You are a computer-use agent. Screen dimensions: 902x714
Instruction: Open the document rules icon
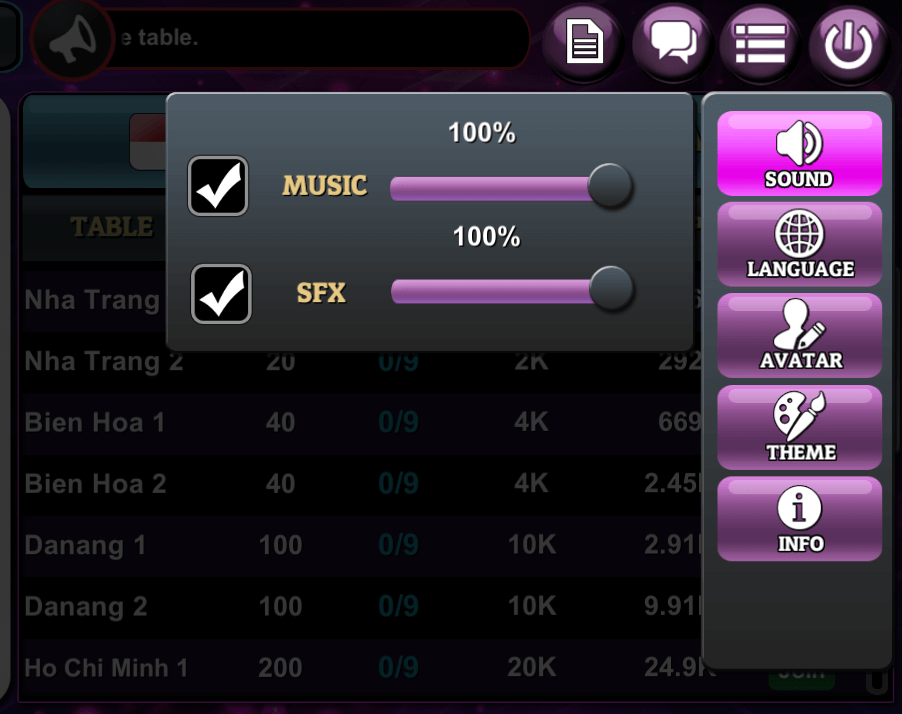(x=583, y=43)
